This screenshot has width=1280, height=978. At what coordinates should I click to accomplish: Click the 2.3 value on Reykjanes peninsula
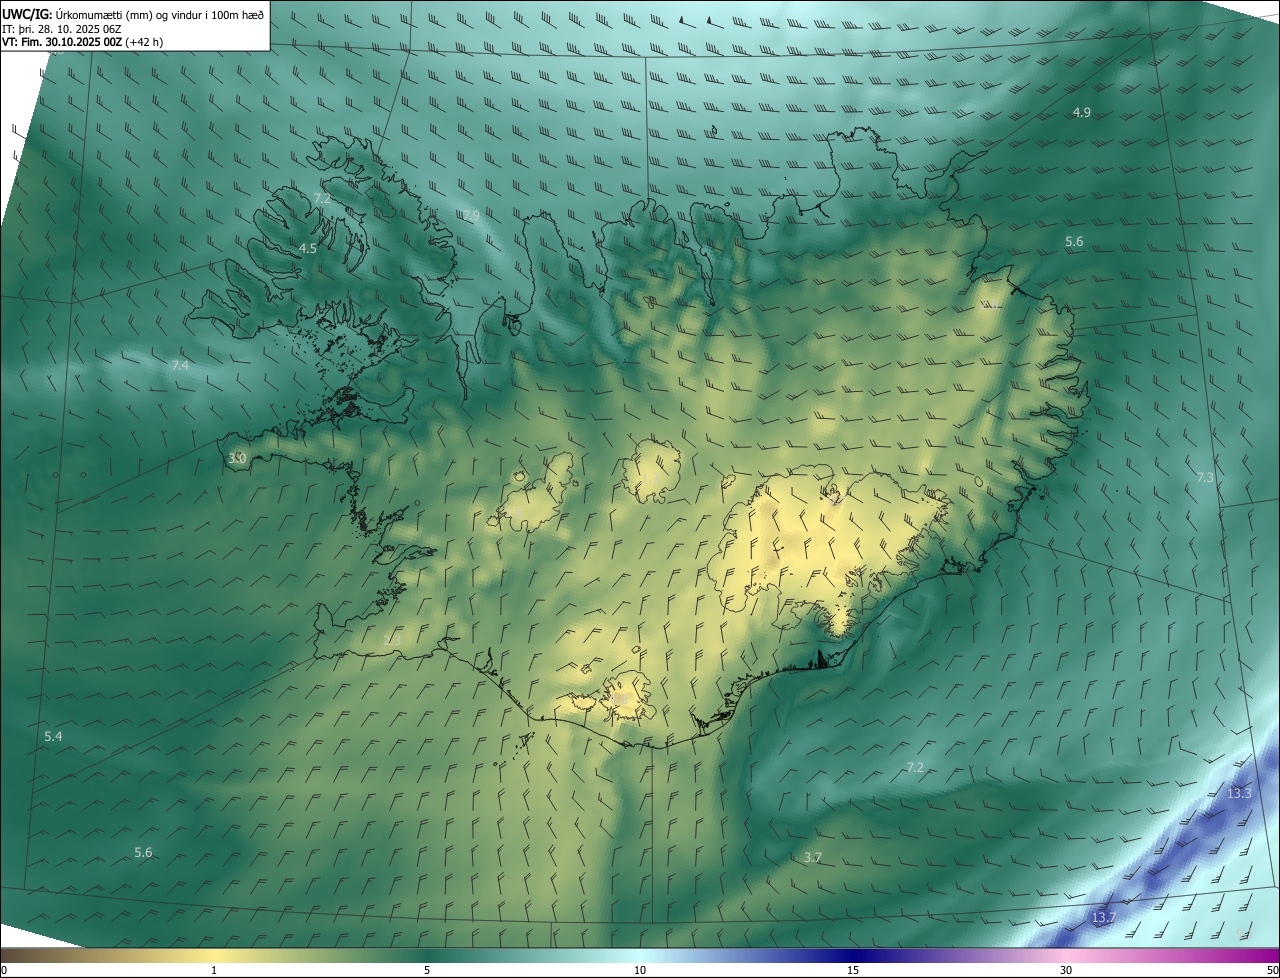coord(392,639)
